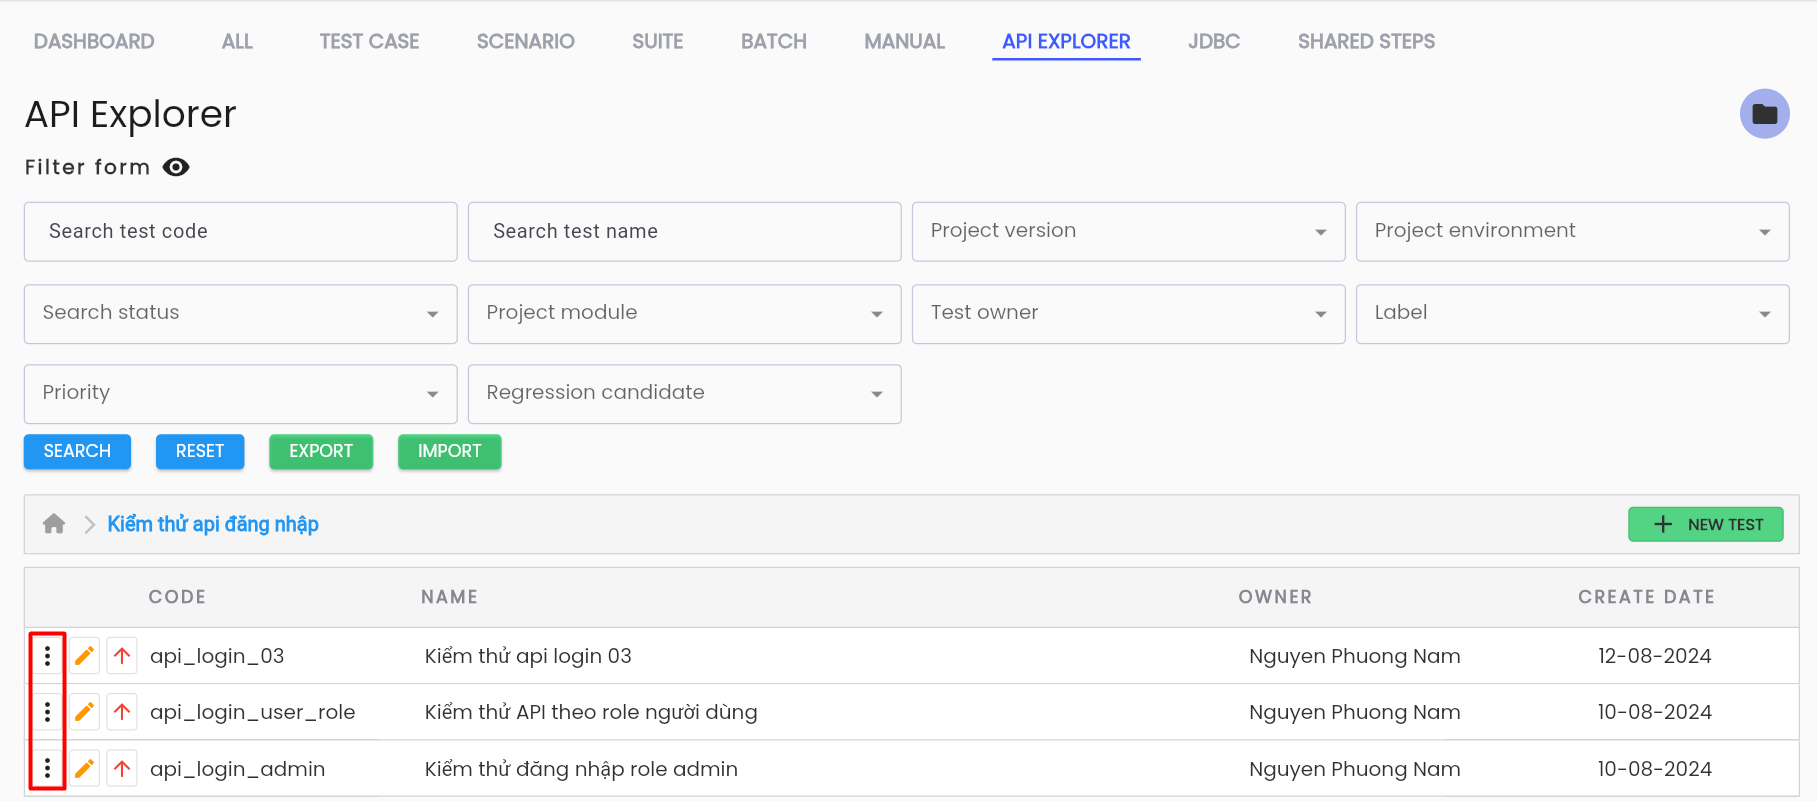Open the Shared Steps tab

pos(1366,41)
